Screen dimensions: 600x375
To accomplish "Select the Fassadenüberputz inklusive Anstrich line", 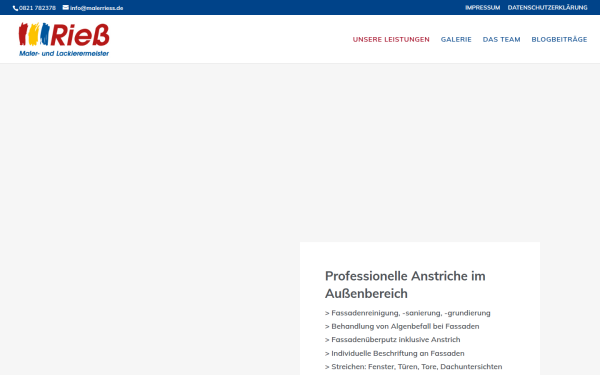I will pos(393,340).
